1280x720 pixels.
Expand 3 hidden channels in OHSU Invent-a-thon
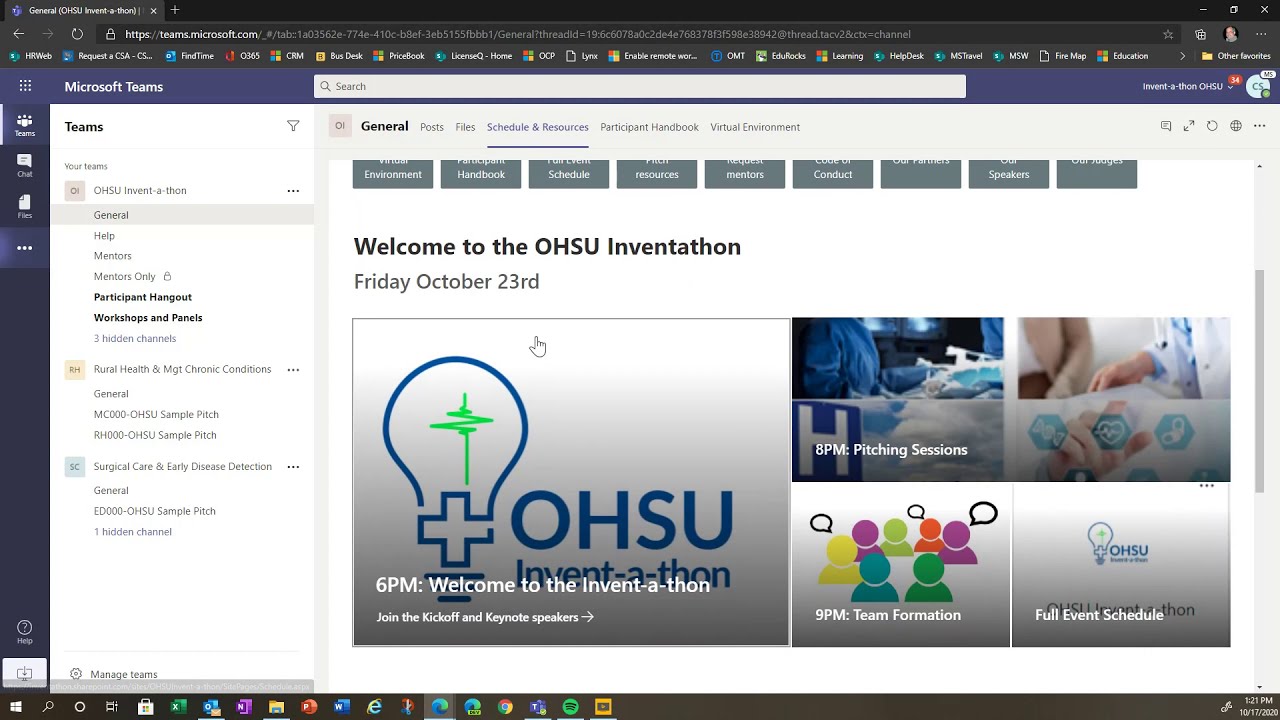135,338
